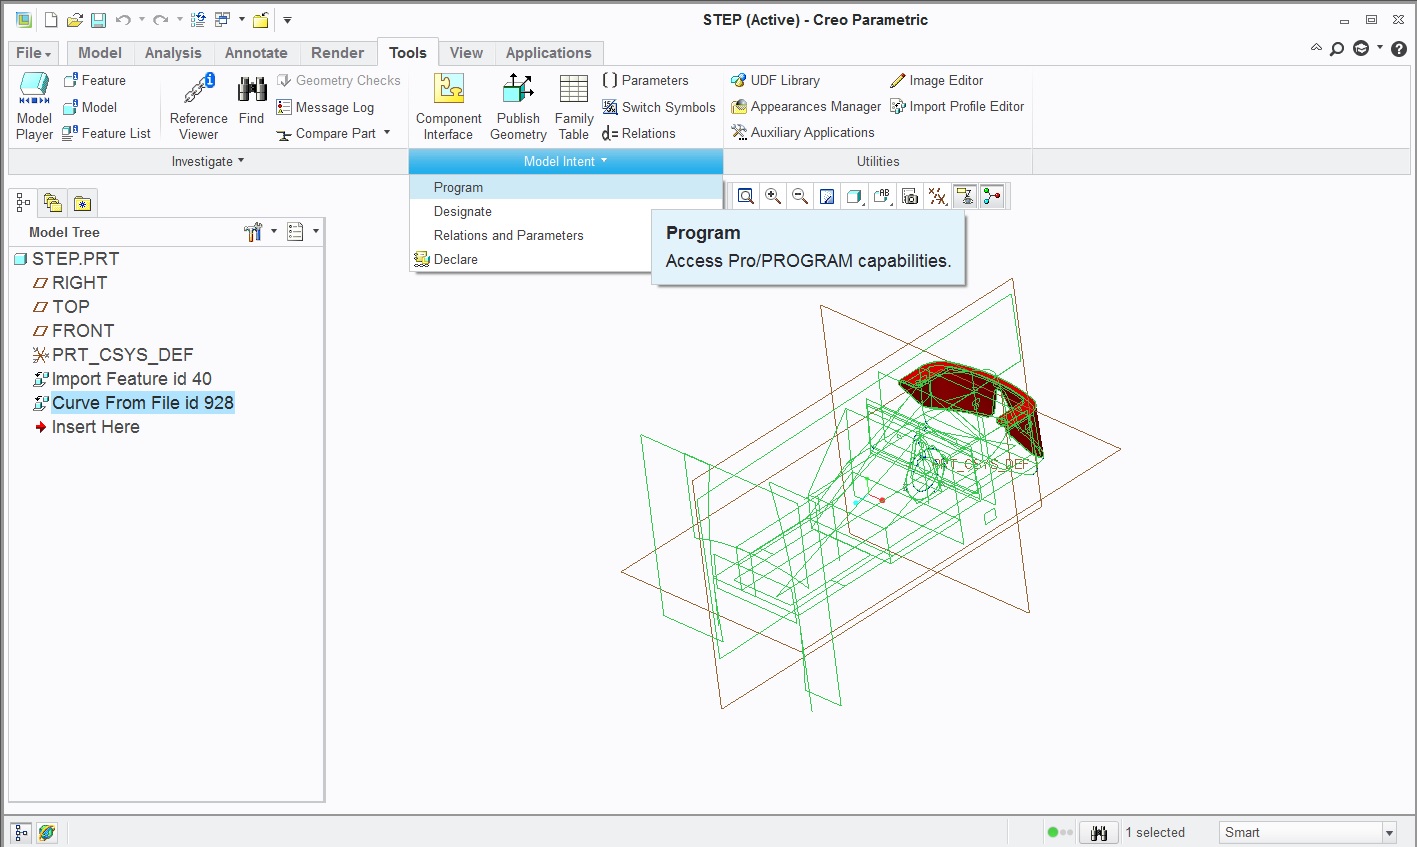The height and width of the screenshot is (847, 1417).
Task: Open the Applications ribbon tab
Action: (548, 53)
